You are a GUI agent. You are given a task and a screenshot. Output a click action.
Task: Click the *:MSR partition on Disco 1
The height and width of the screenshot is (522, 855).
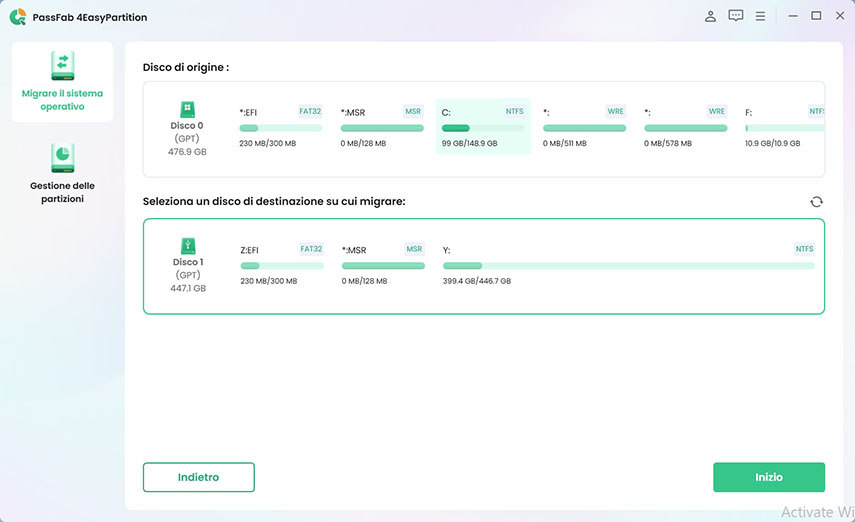[x=382, y=264]
